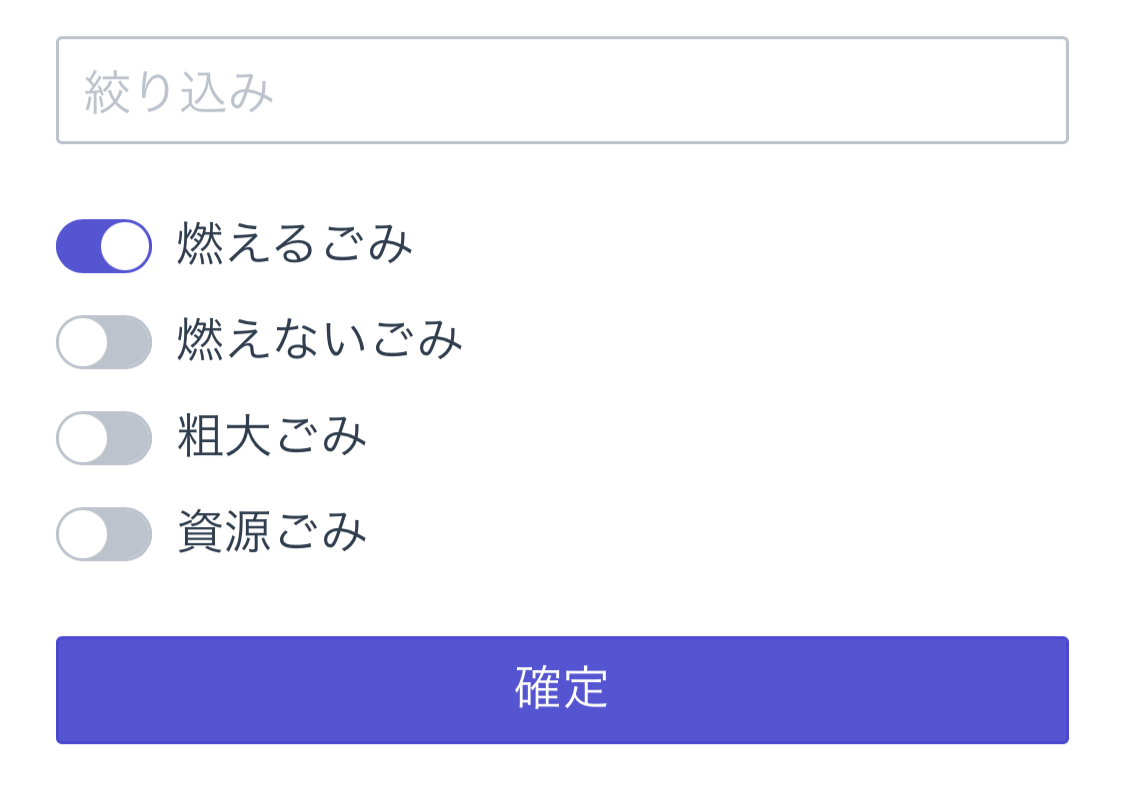Toggle the gray recyclable garbage switch
Screen dimensions: 1125x812
click(104, 534)
